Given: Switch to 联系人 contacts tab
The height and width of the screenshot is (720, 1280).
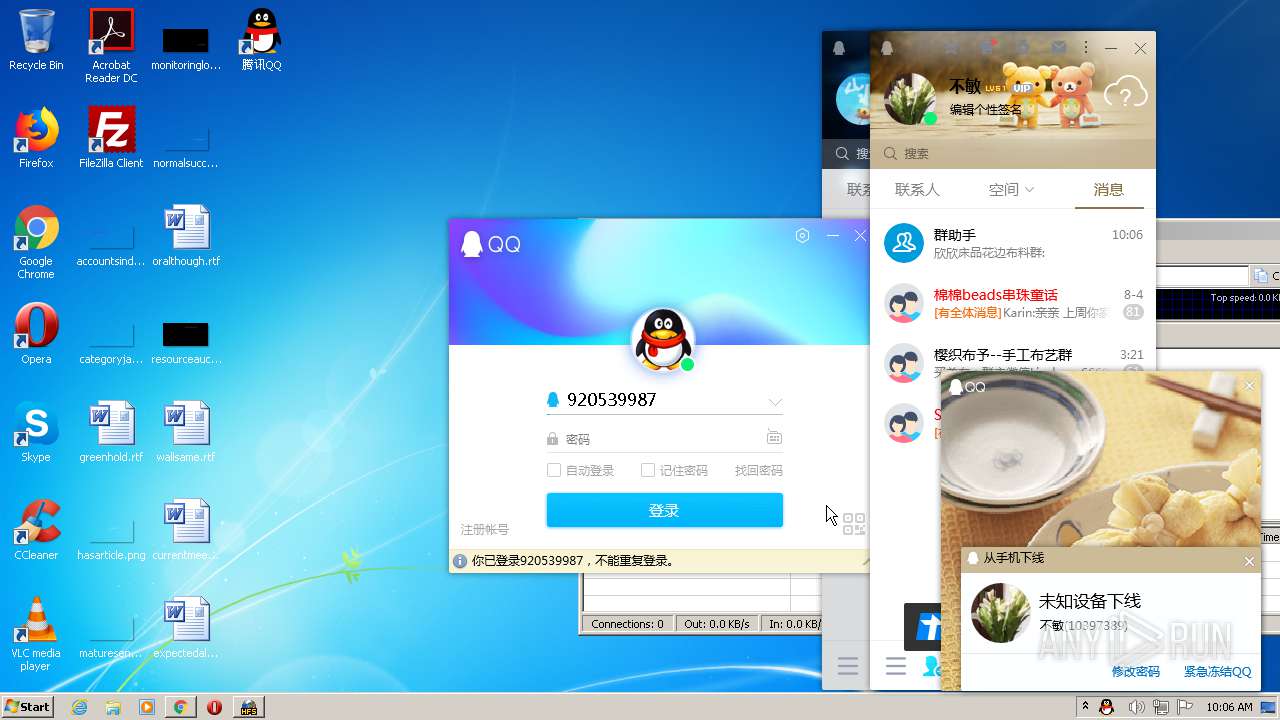Looking at the screenshot, I should tap(917, 189).
